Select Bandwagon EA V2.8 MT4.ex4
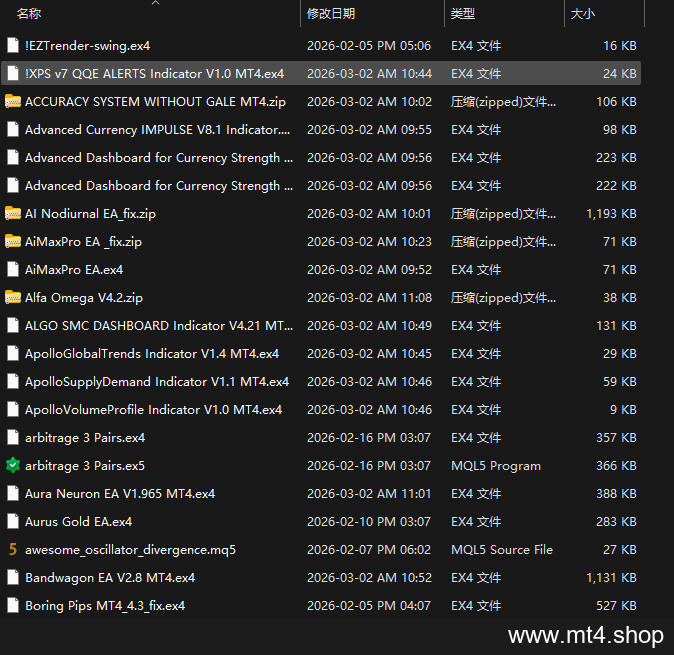Image resolution: width=674 pixels, height=655 pixels. [x=110, y=577]
